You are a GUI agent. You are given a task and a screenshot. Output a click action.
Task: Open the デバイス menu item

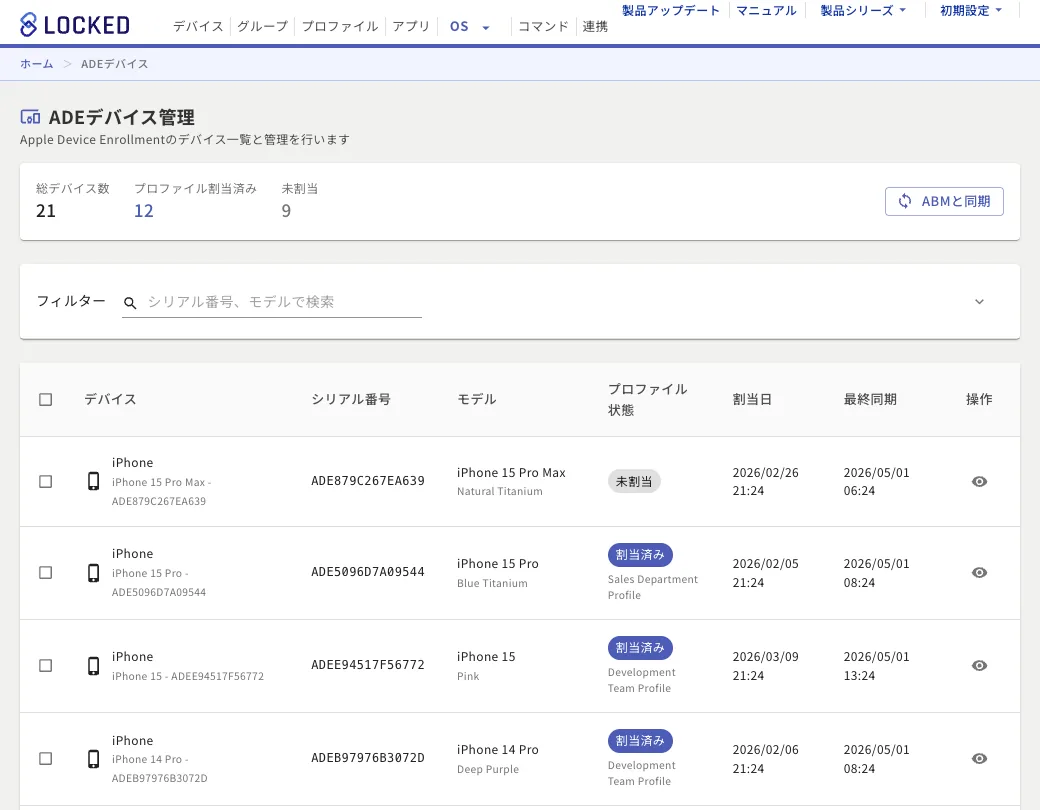[x=198, y=27]
